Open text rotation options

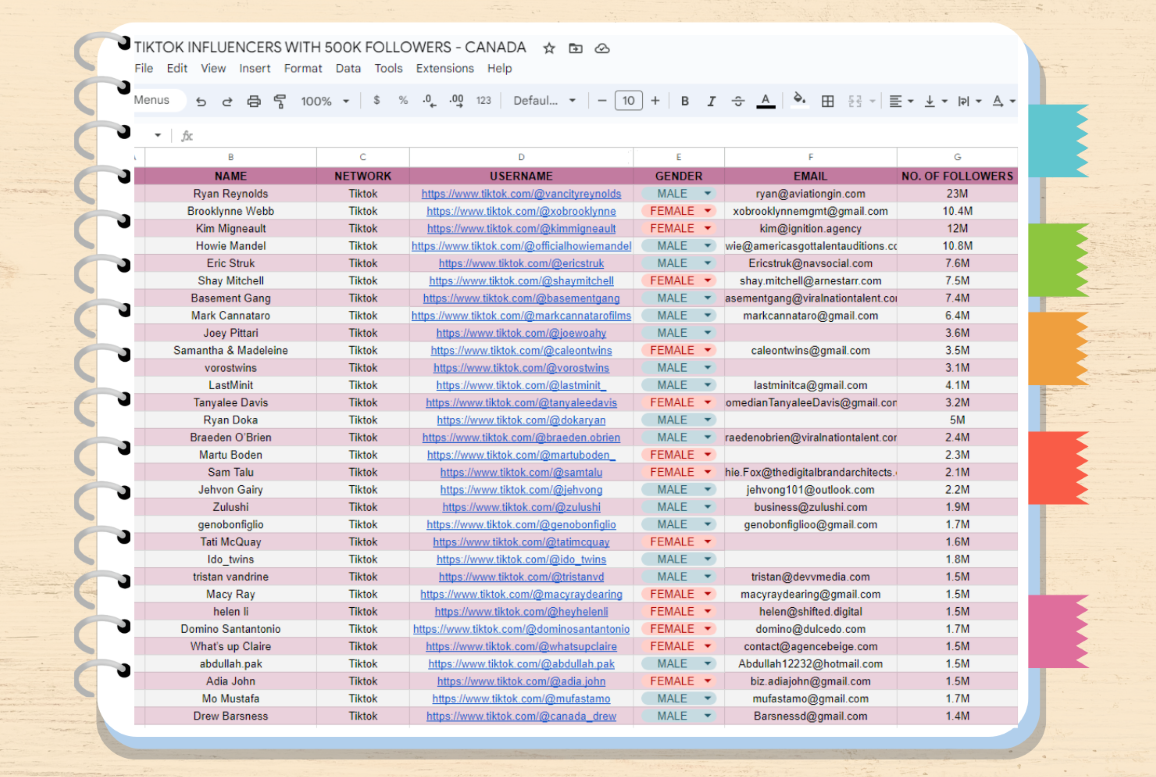tap(1003, 101)
